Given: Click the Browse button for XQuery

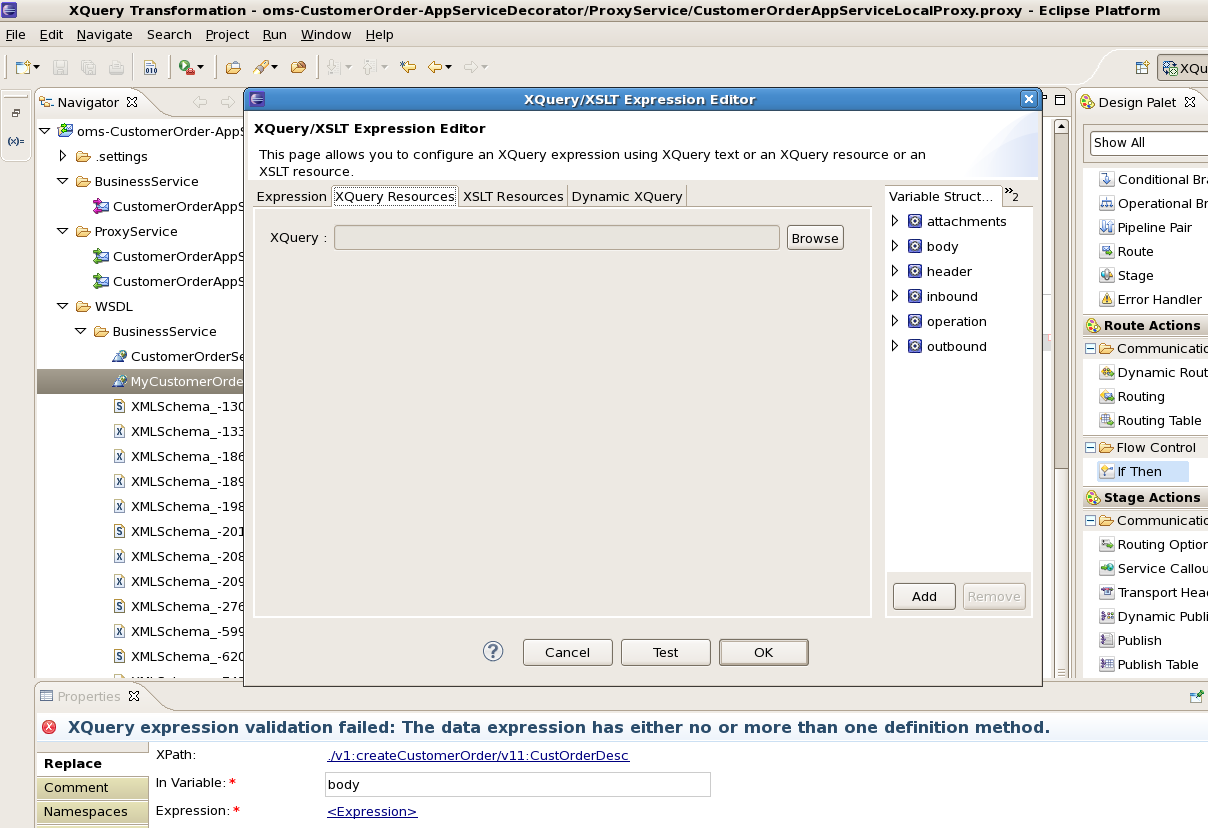Looking at the screenshot, I should (815, 238).
